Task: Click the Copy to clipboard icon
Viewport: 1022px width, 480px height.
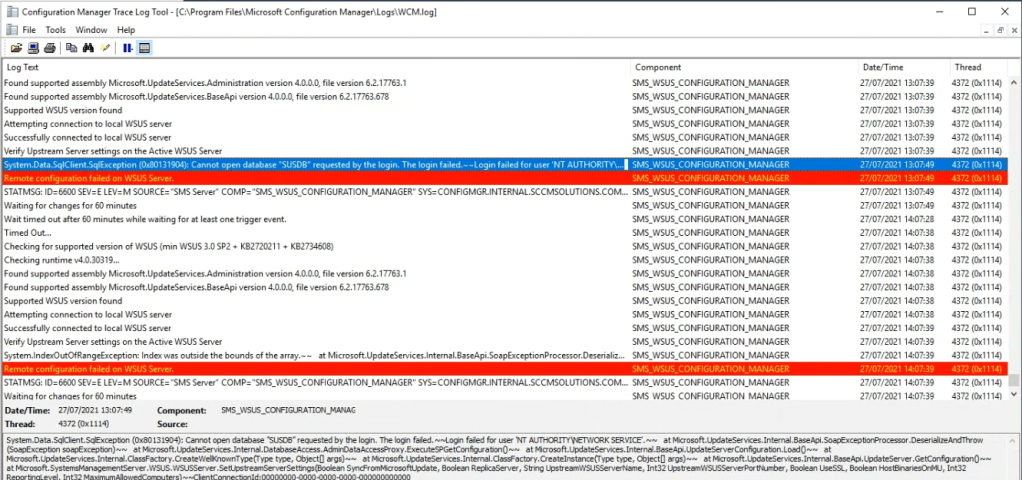Action: click(x=71, y=47)
